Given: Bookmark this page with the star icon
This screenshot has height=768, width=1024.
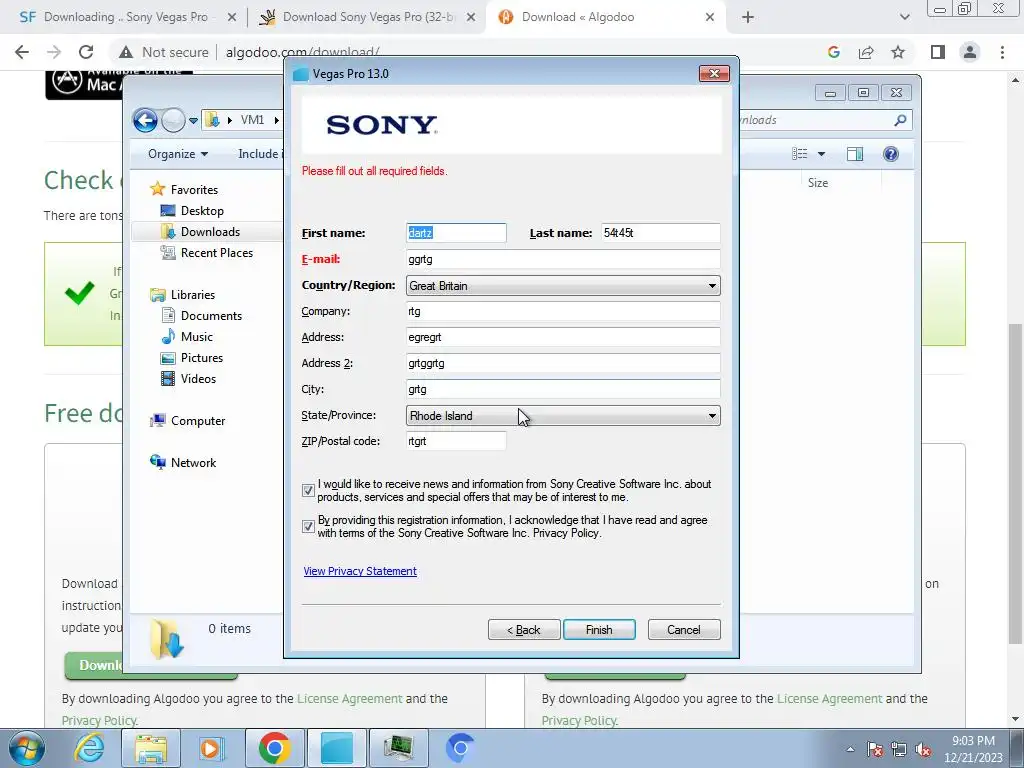Looking at the screenshot, I should coord(899,52).
